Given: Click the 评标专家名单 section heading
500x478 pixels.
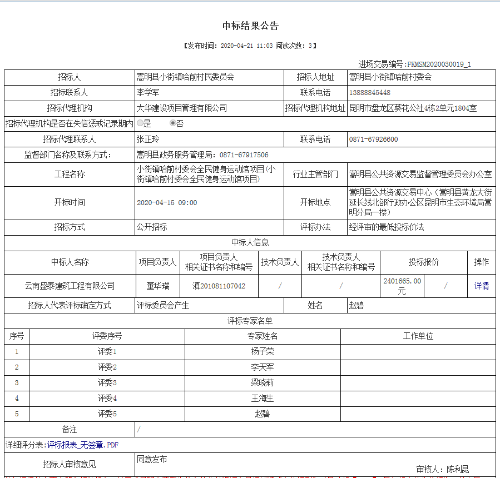Looking at the screenshot, I should pyautogui.click(x=250, y=321).
